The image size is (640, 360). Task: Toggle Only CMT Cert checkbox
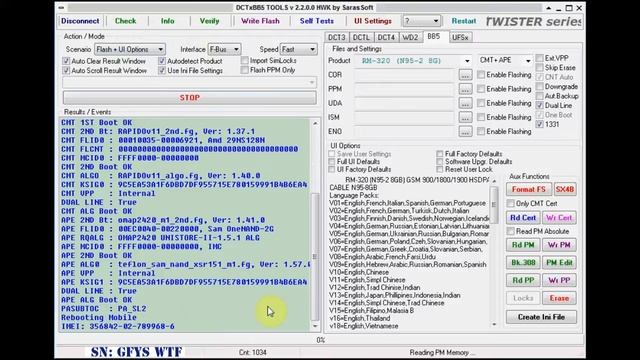click(x=511, y=203)
